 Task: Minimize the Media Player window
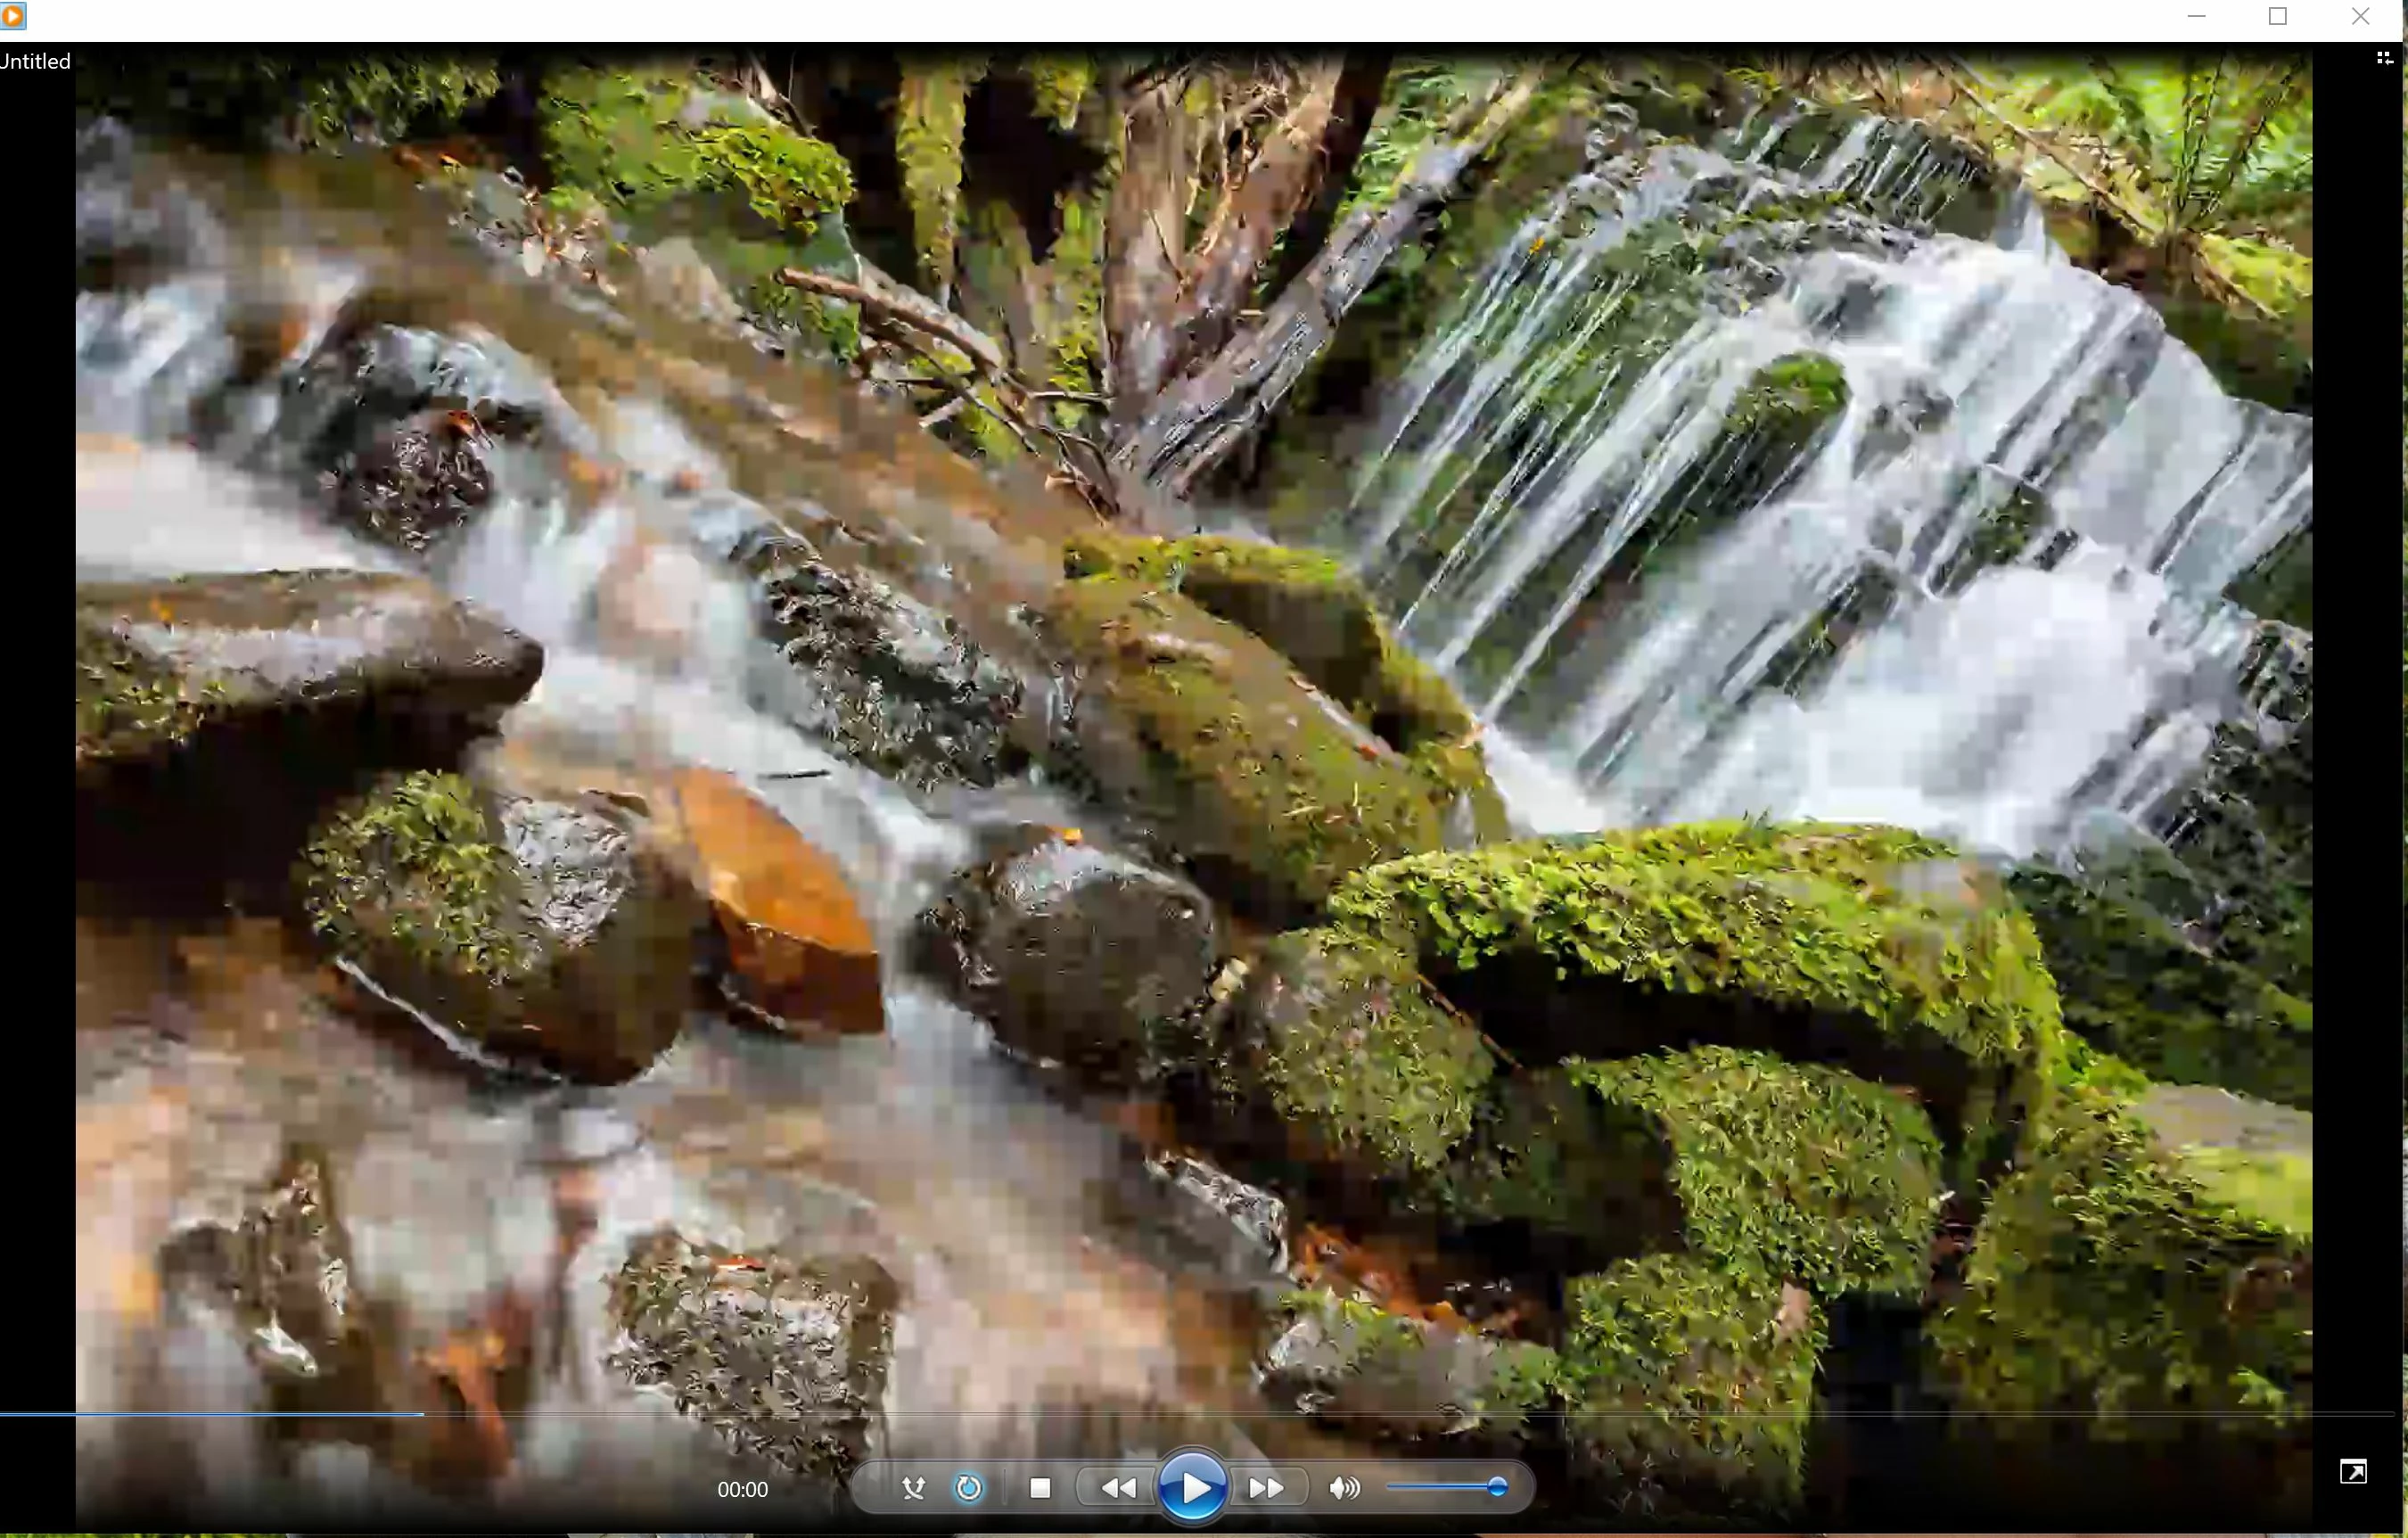[2196, 16]
